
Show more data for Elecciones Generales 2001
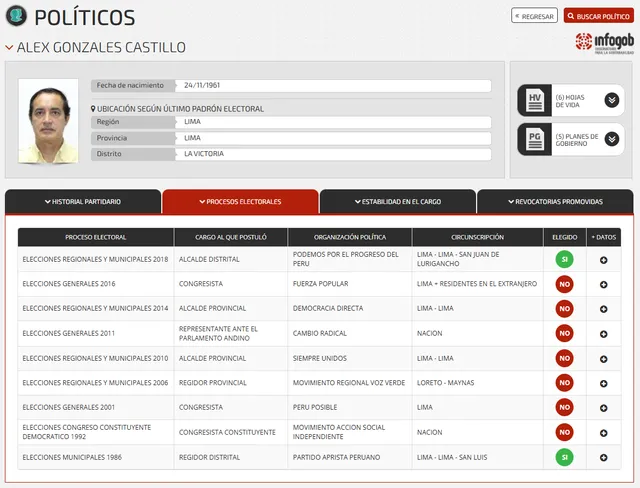point(603,408)
